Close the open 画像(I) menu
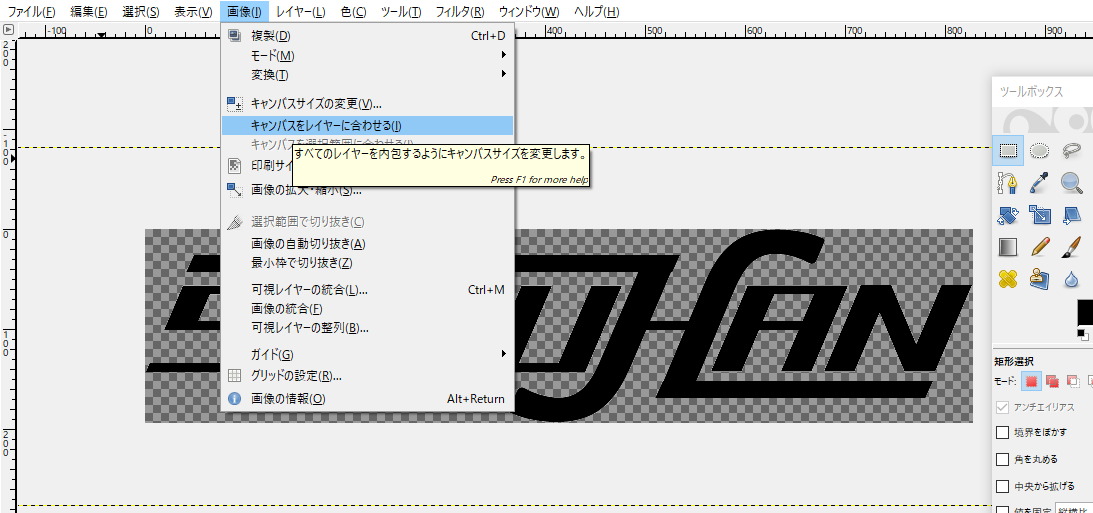The height and width of the screenshot is (513, 1093). (x=245, y=12)
